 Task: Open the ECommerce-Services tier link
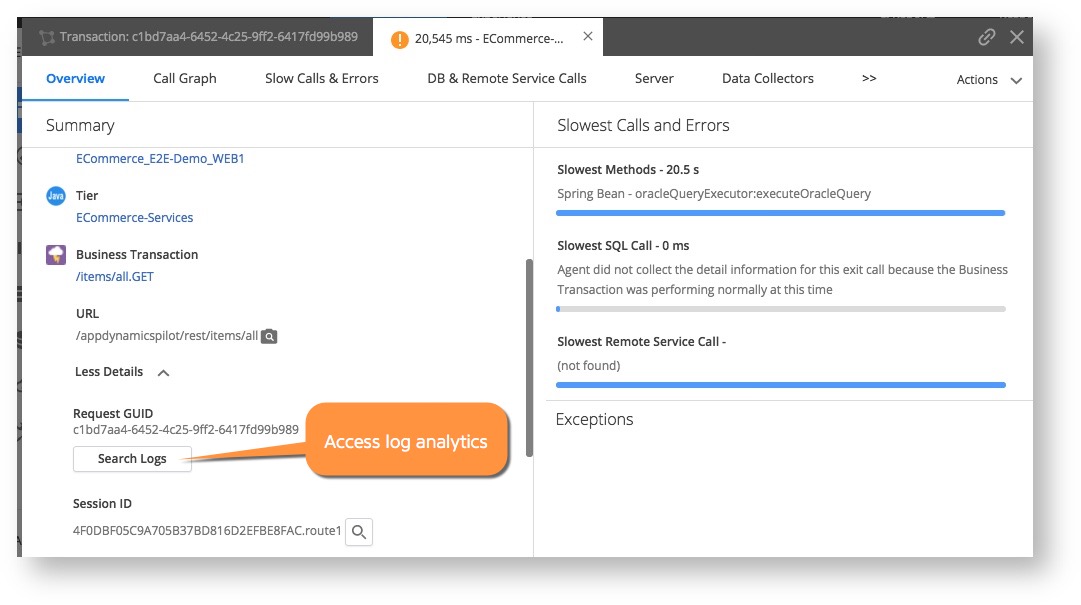tap(134, 218)
